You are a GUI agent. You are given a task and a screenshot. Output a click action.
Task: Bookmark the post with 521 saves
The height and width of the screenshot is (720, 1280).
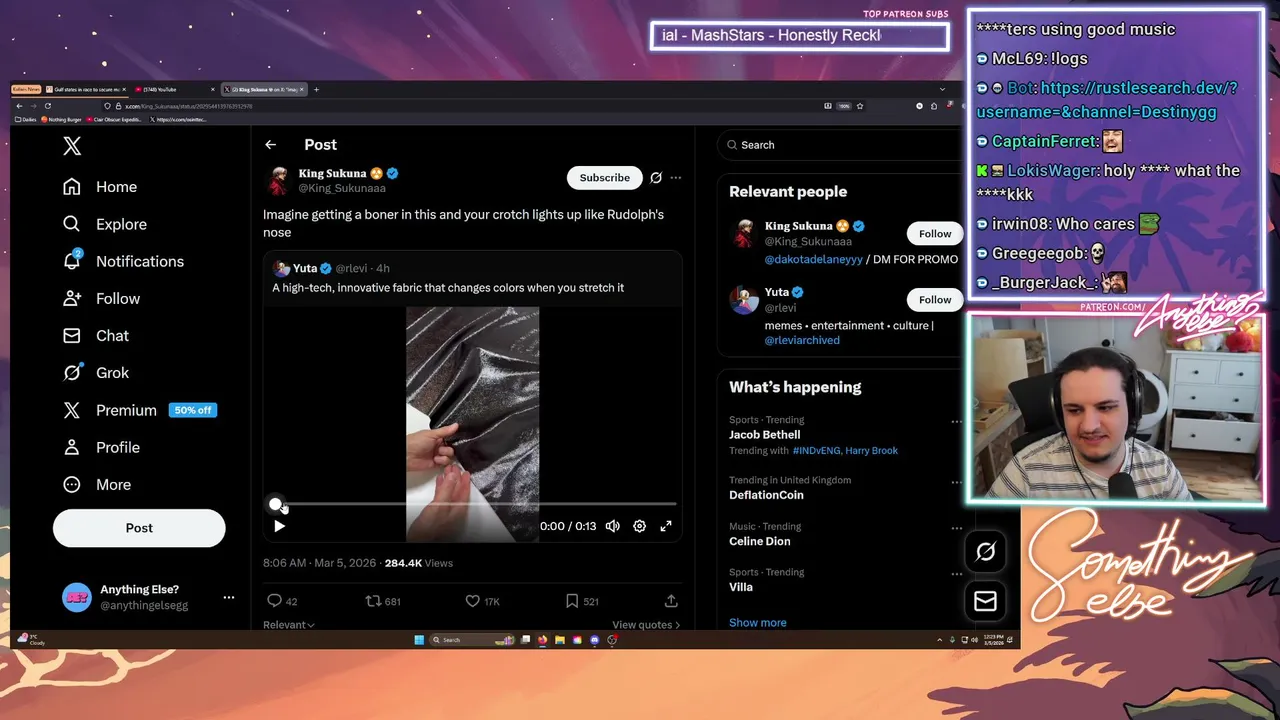click(572, 601)
